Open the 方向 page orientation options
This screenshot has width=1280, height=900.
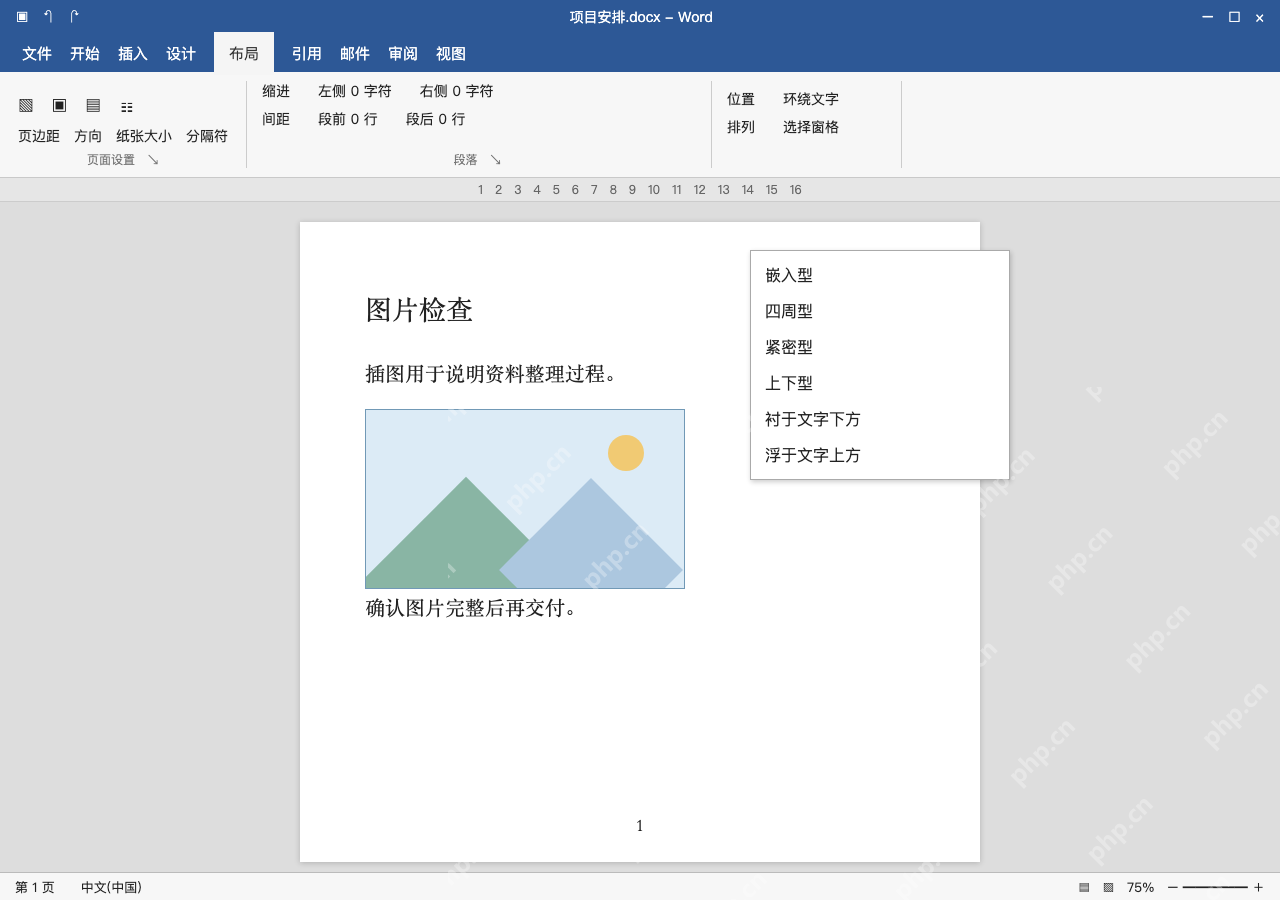pos(88,136)
